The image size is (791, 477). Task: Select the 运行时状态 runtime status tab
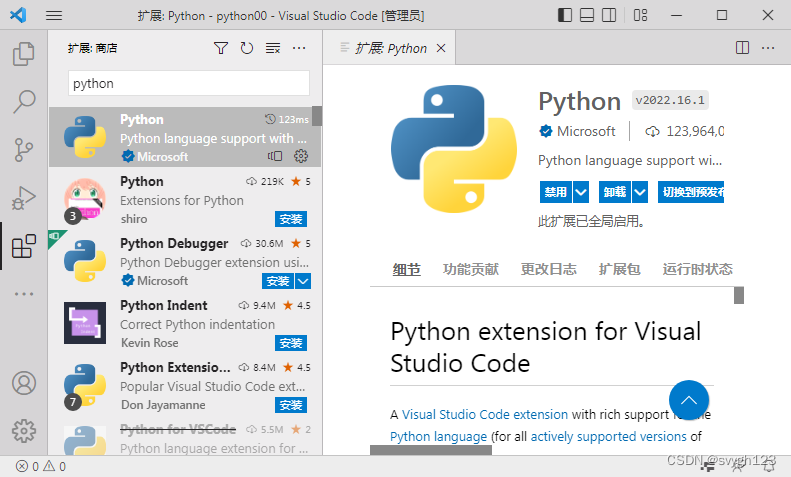pos(698,269)
